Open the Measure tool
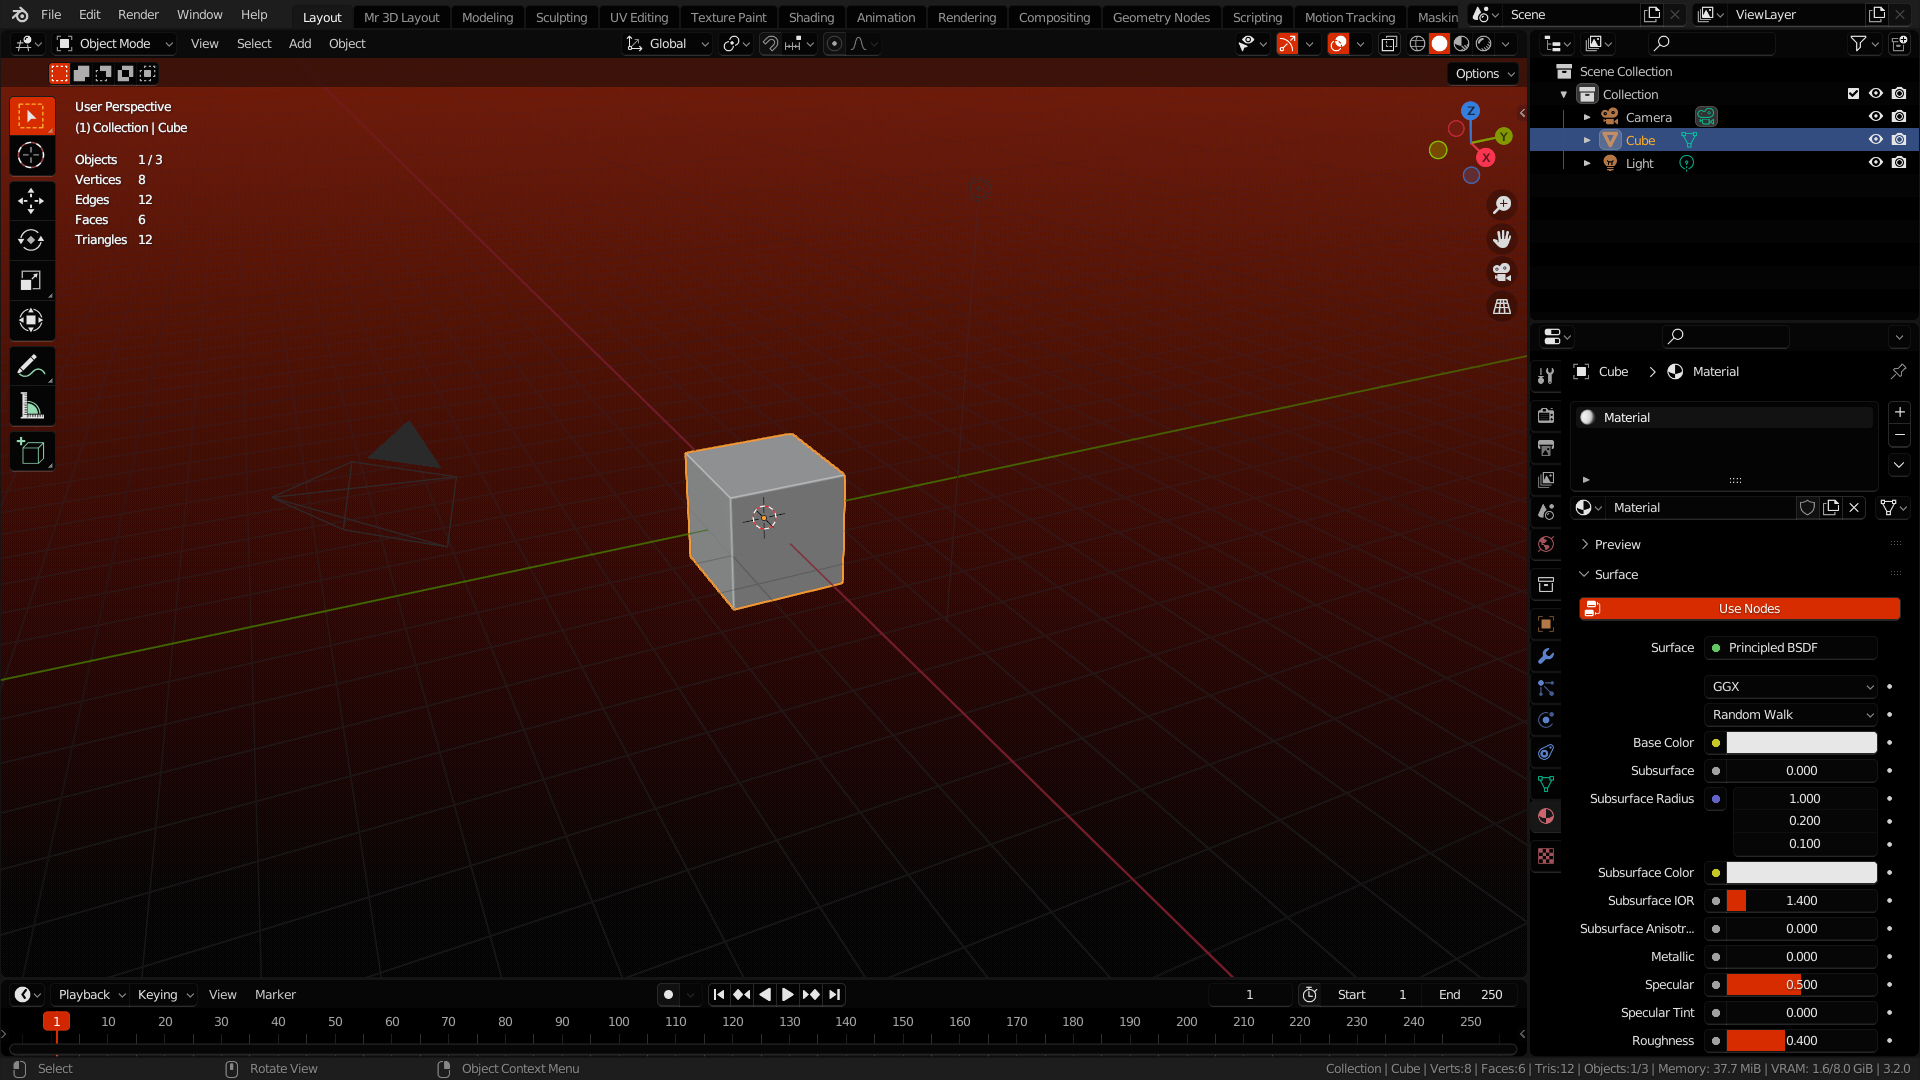 (x=32, y=405)
